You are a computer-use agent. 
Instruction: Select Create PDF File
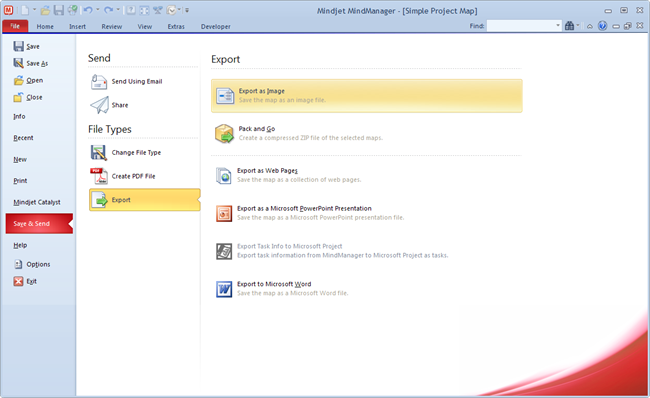click(x=123, y=176)
